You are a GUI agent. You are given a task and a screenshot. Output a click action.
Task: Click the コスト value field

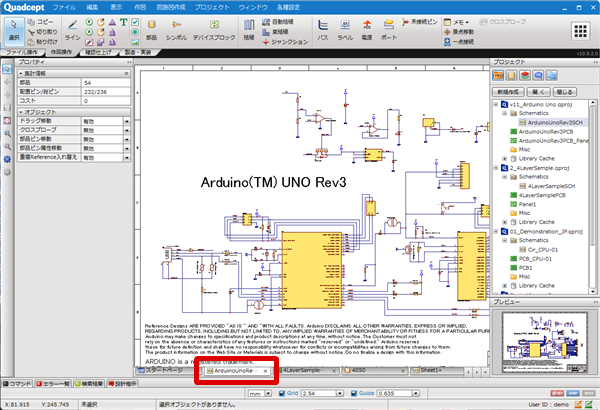click(x=106, y=101)
